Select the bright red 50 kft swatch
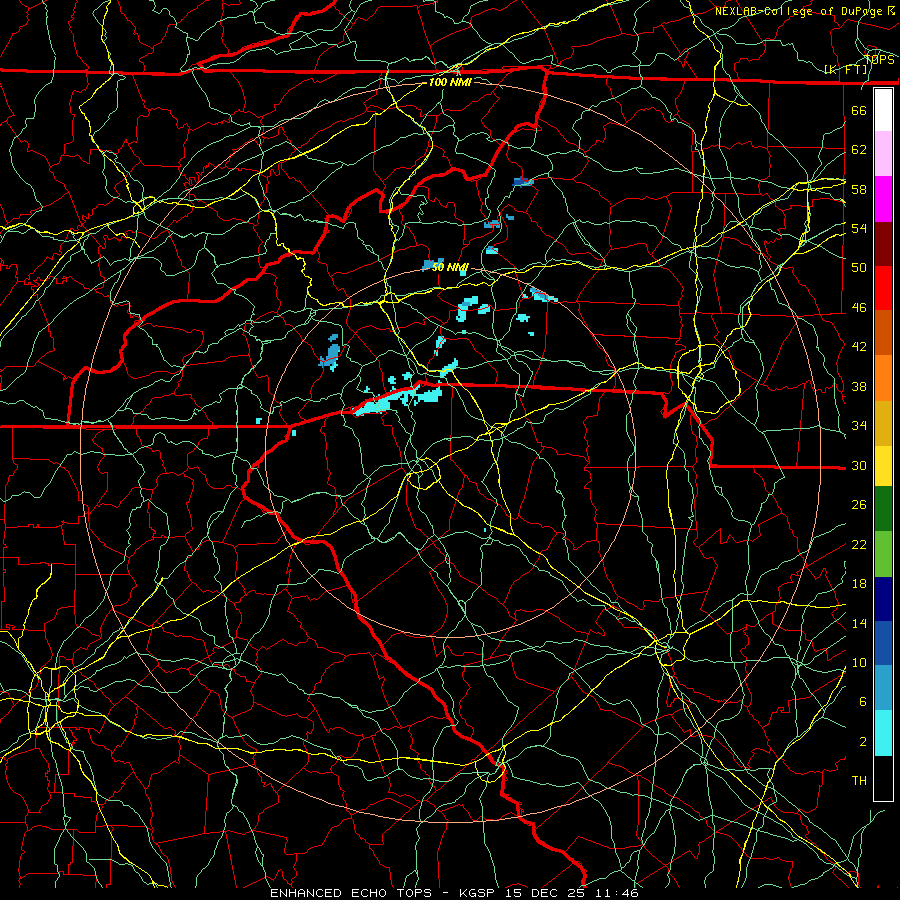 pyautogui.click(x=883, y=288)
